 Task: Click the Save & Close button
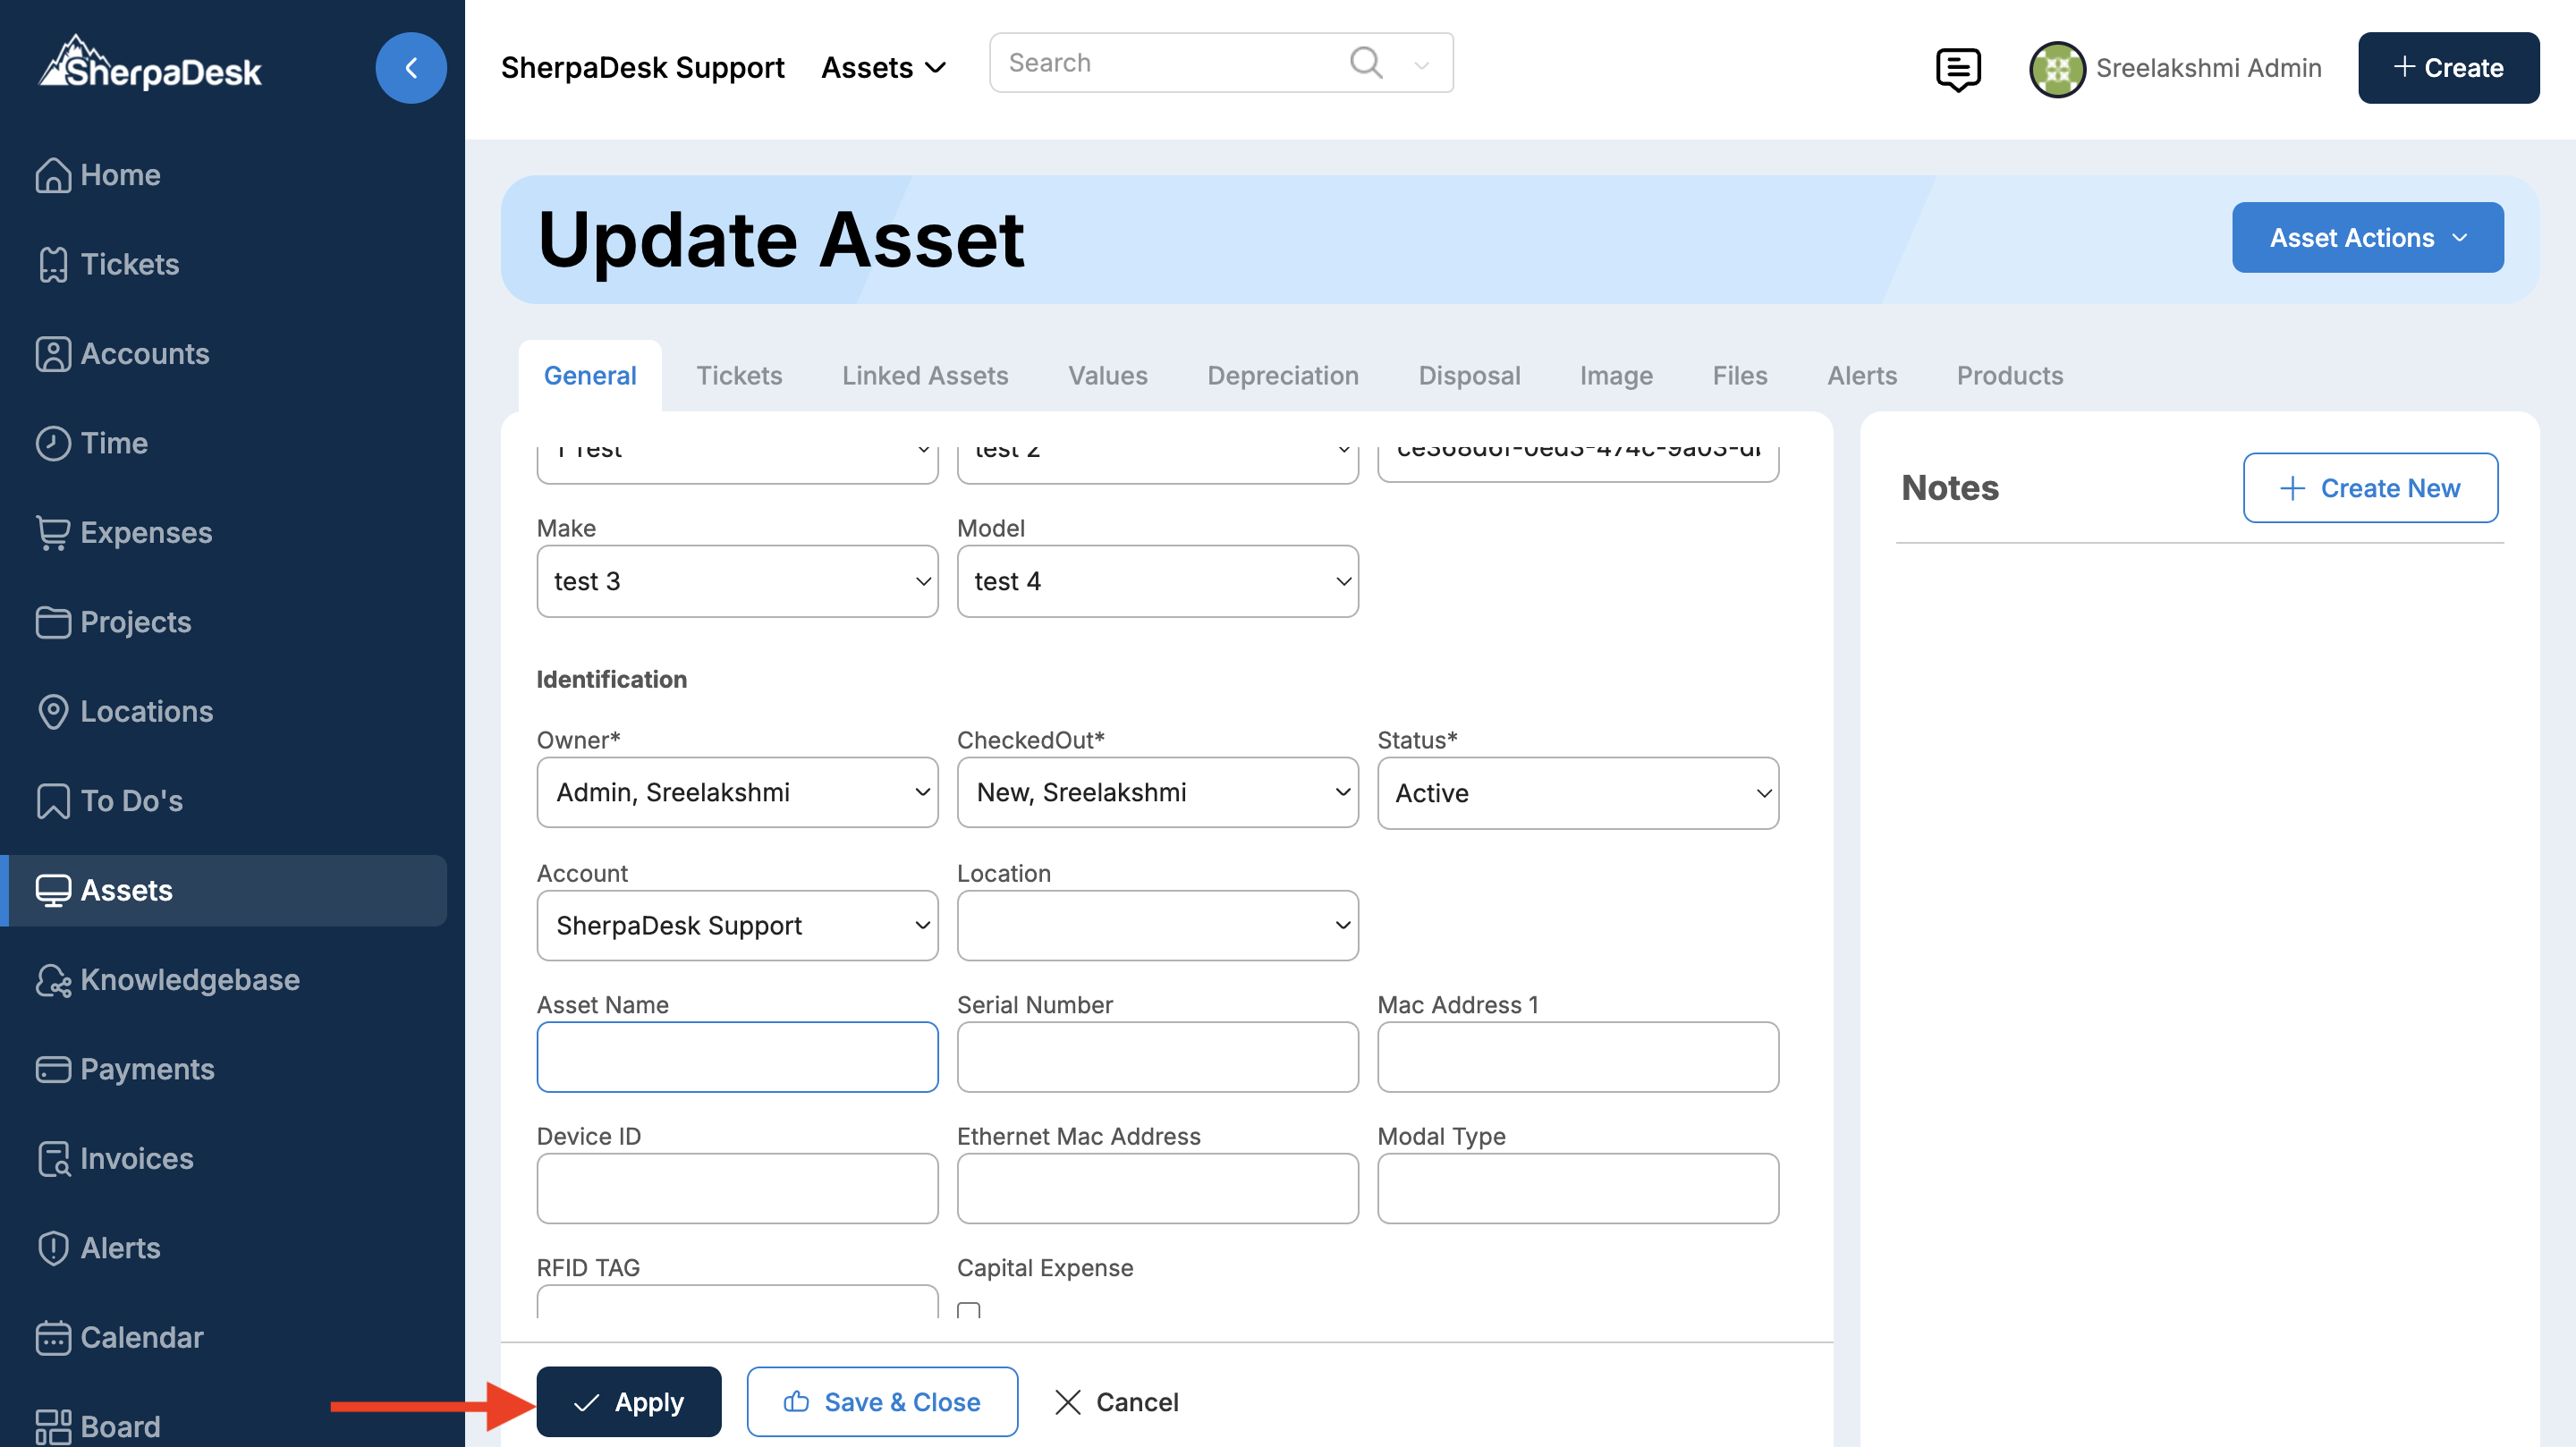click(x=882, y=1401)
